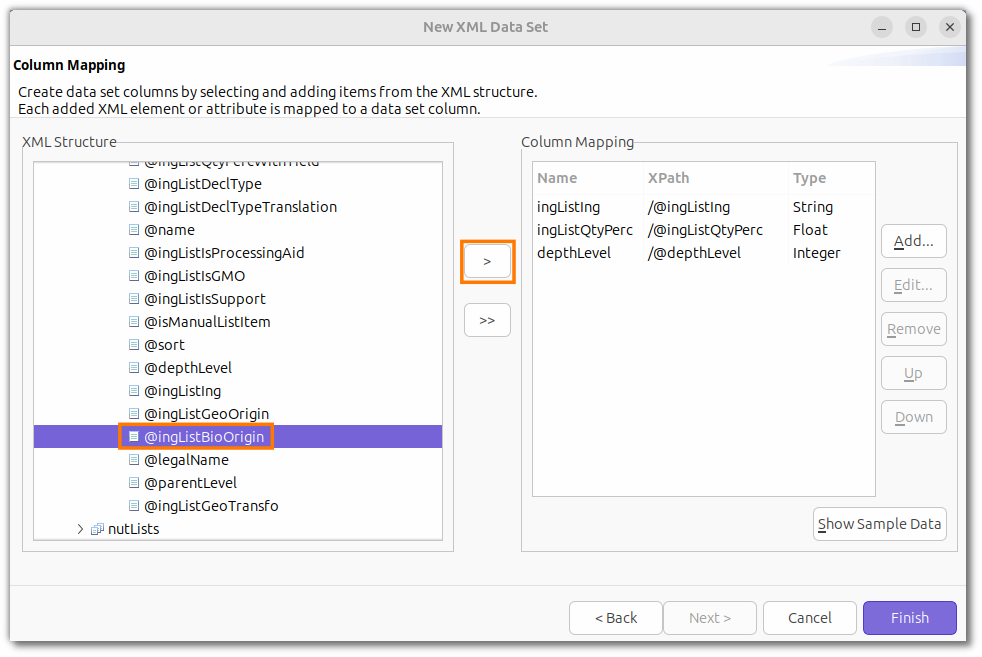Viewport: 982px width, 657px height.
Task: Select the Integer type cell
Action: click(x=816, y=253)
